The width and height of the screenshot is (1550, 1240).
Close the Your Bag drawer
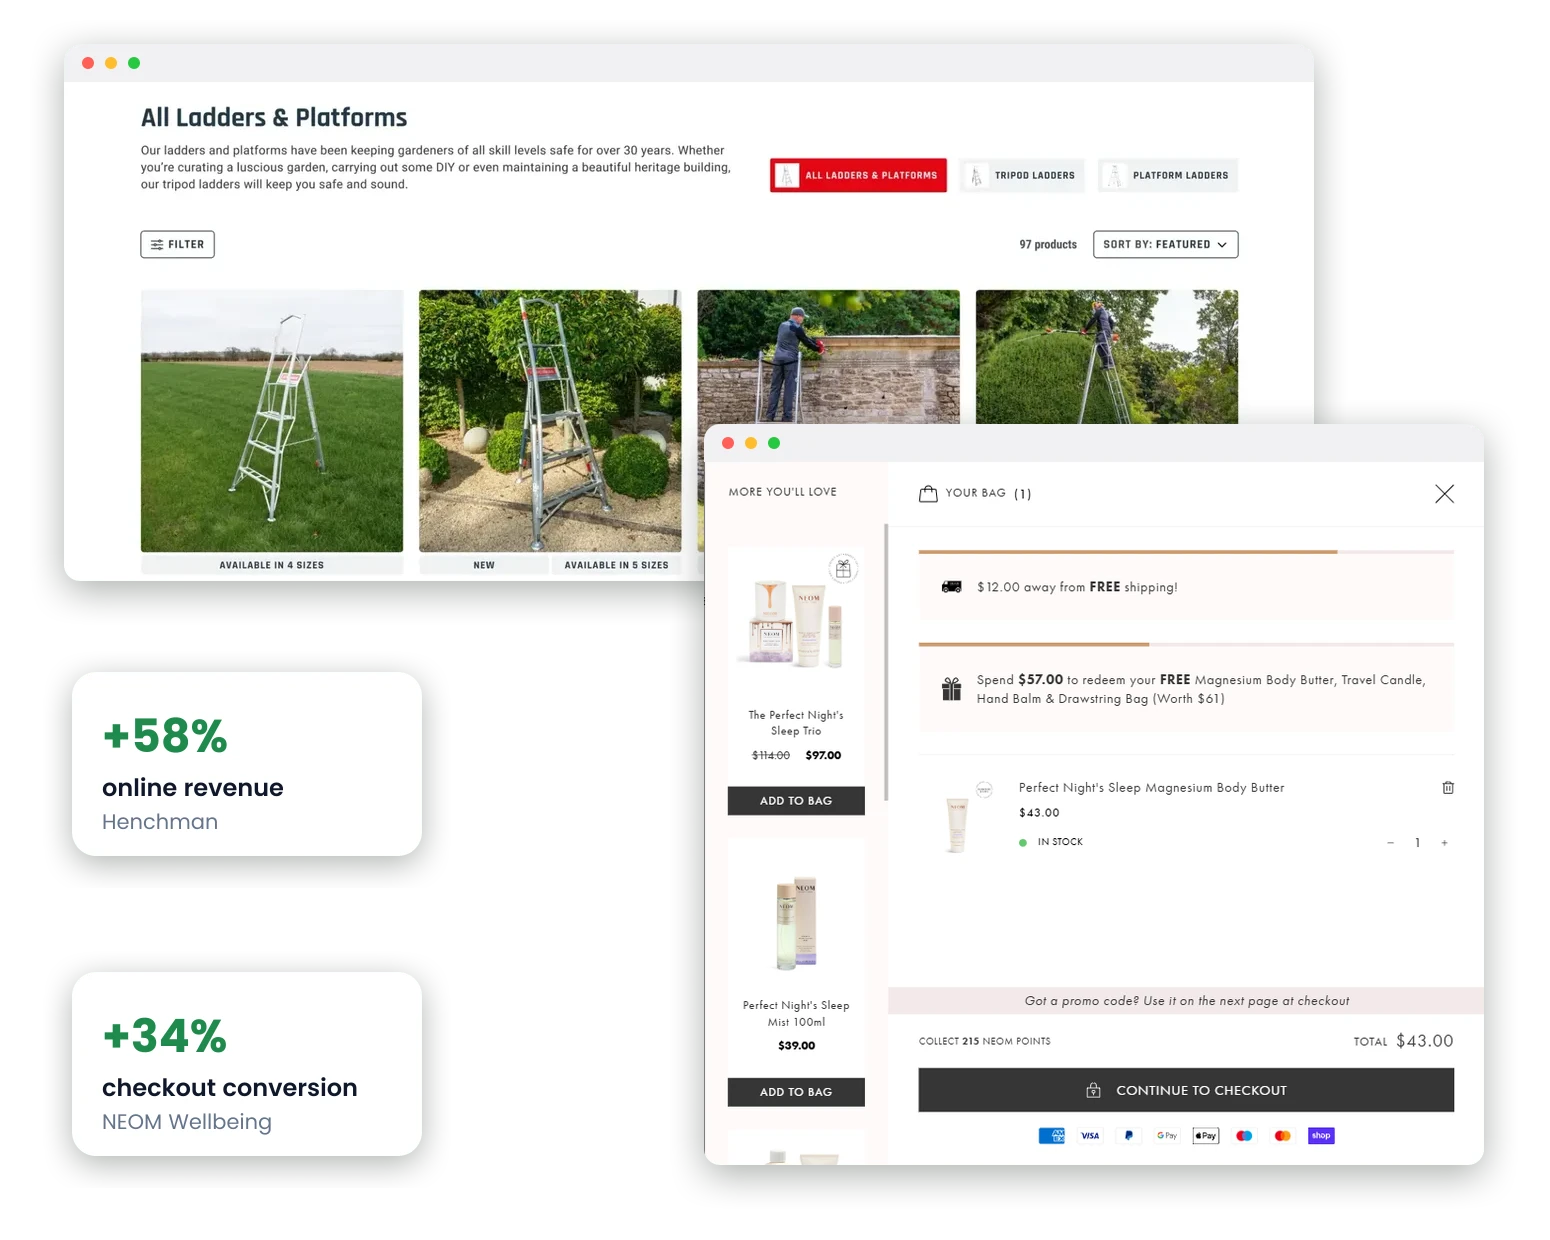pos(1444,493)
